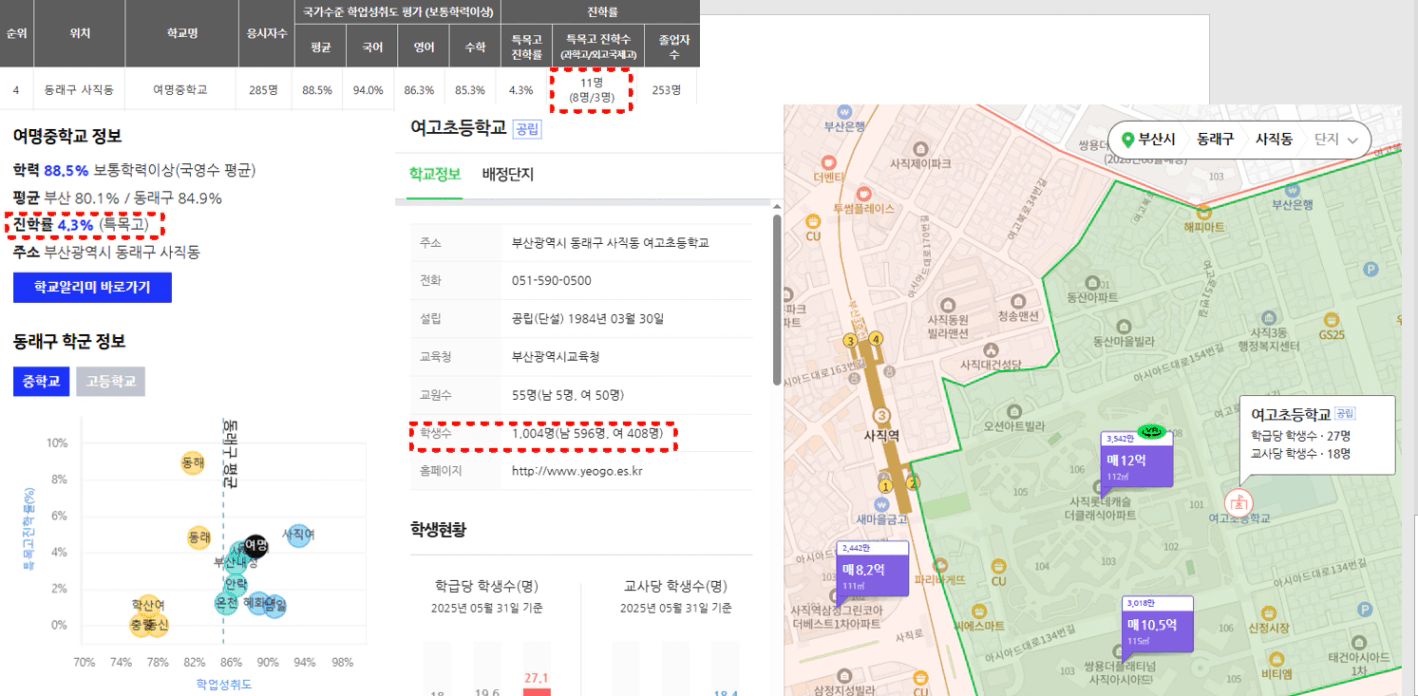
Task: Click the 부산은행 icon above 더벤티
Action: pos(845,110)
